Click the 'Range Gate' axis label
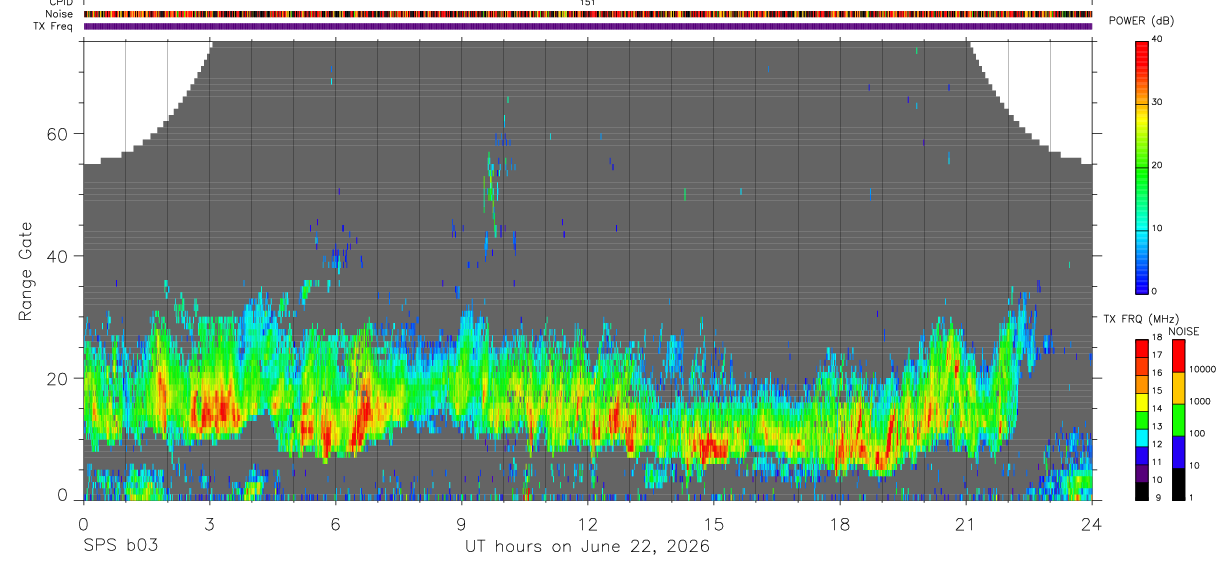 (27, 271)
